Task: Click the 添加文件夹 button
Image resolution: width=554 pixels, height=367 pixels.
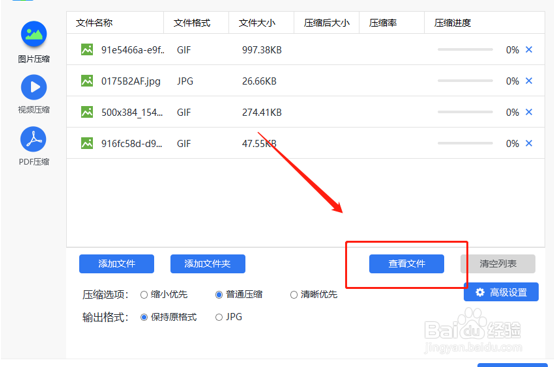Action: [208, 264]
